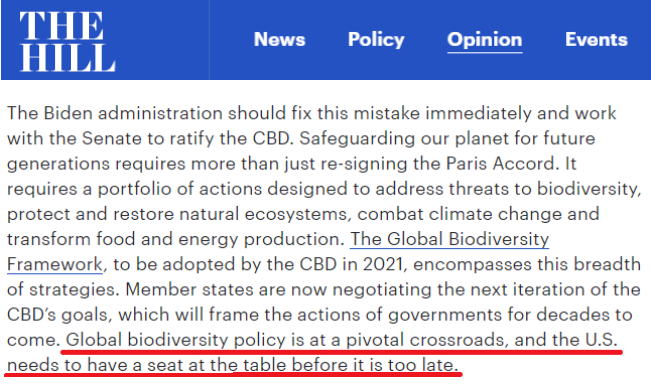Viewport: 651px width, 384px height.
Task: Click the year 2021 in the paragraph
Action: pos(383,264)
